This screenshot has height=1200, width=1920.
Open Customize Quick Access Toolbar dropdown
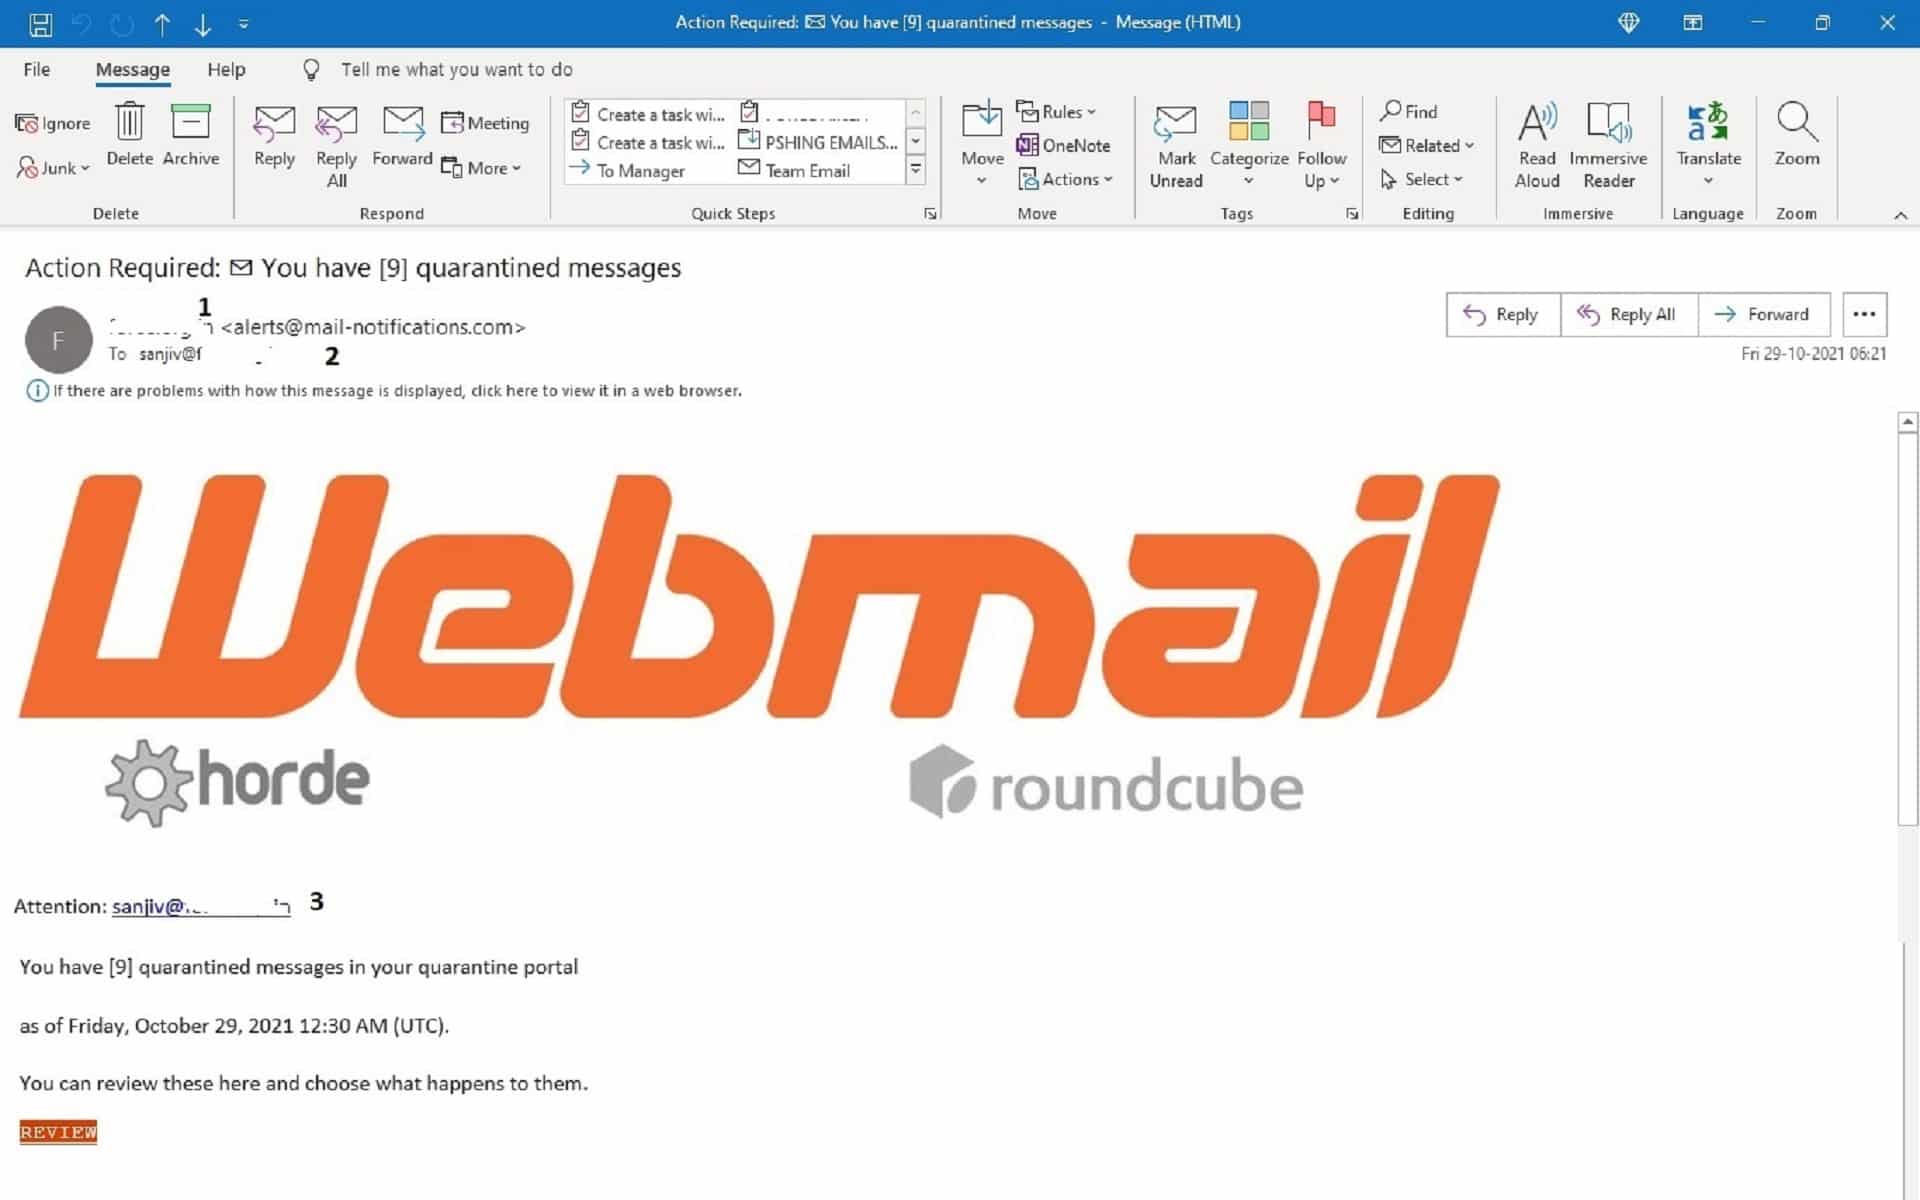(x=243, y=23)
